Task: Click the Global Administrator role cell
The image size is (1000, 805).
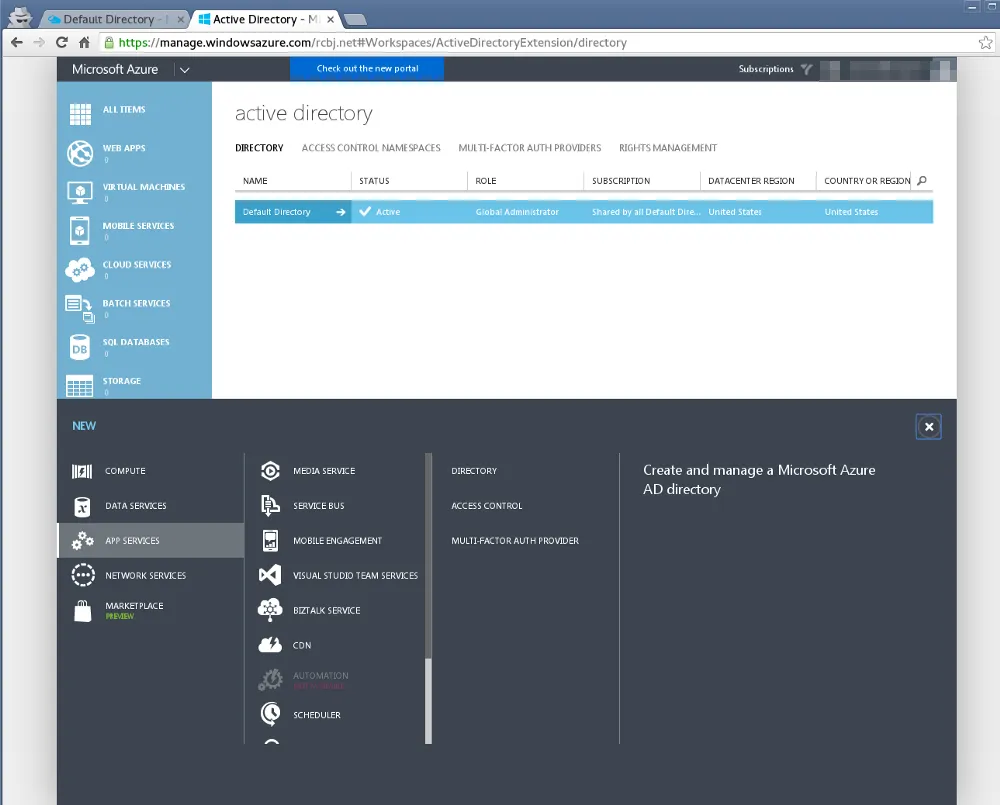Action: tap(517, 212)
